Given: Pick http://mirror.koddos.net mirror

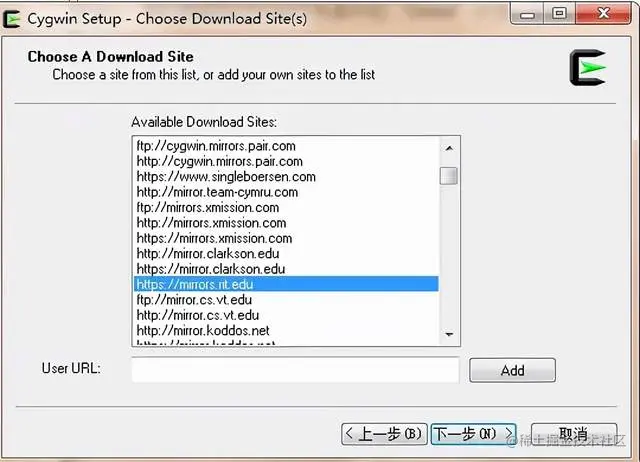Looking at the screenshot, I should [286, 331].
